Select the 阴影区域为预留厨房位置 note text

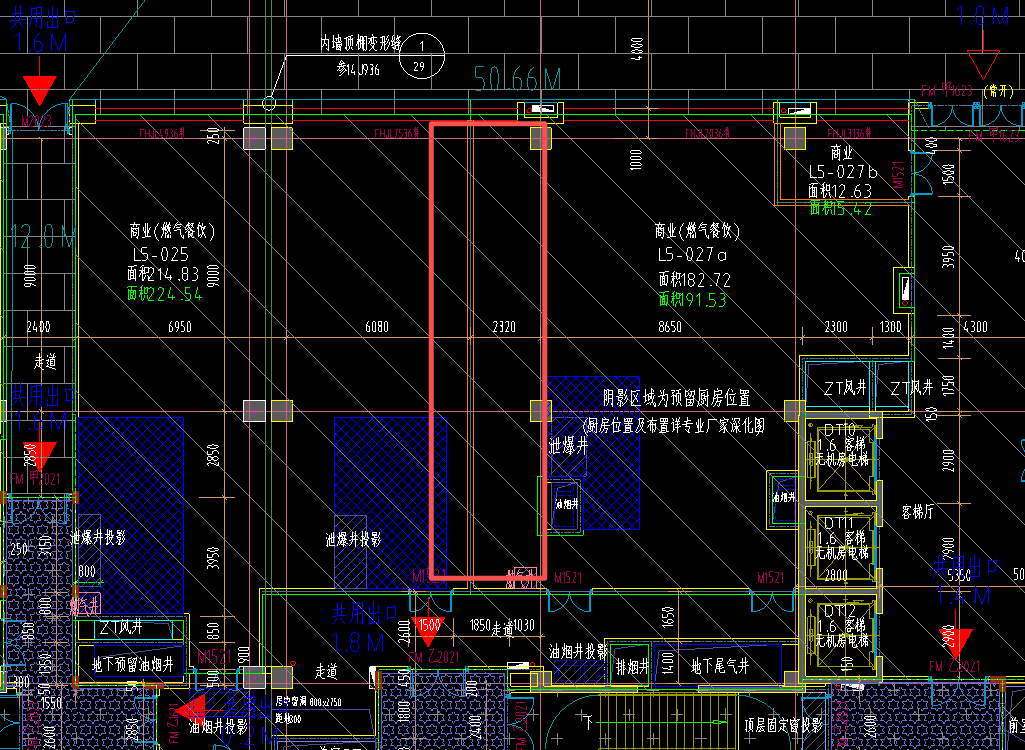pyautogui.click(x=676, y=398)
